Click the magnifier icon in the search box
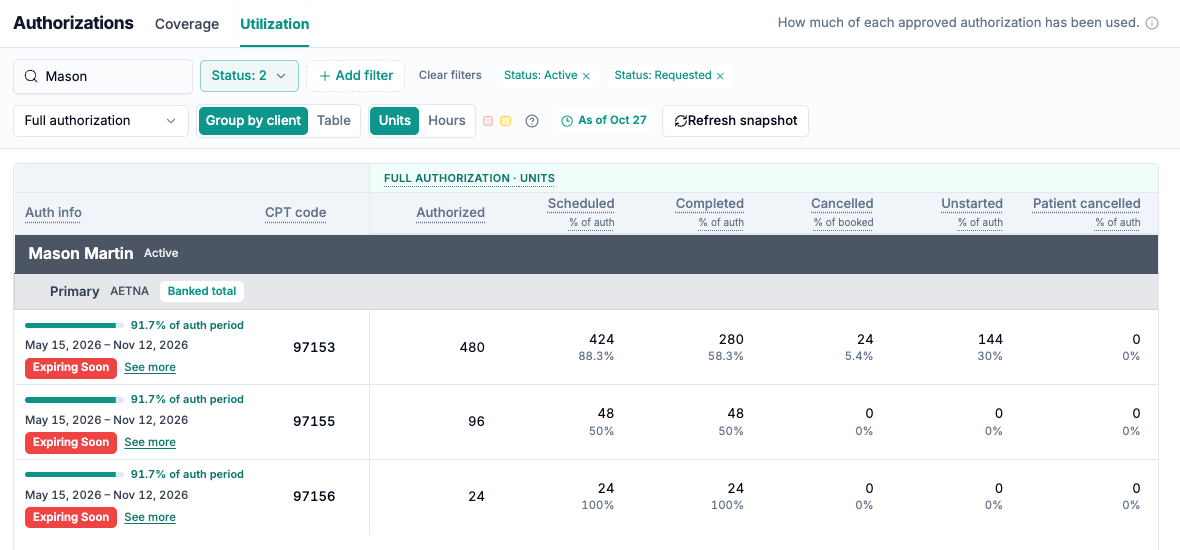 click(31, 76)
